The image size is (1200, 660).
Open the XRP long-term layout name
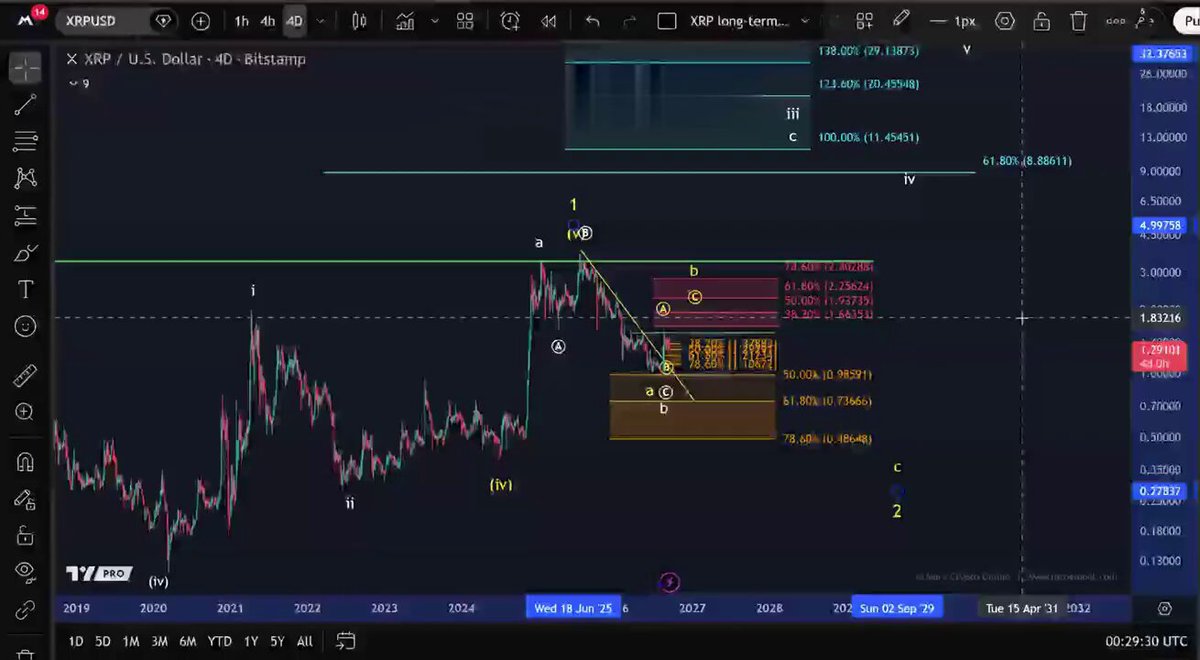pyautogui.click(x=740, y=21)
